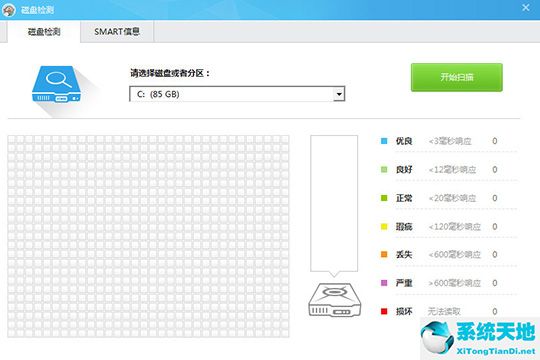Open the SMART信息 tab
The height and width of the screenshot is (360, 540).
117,32
